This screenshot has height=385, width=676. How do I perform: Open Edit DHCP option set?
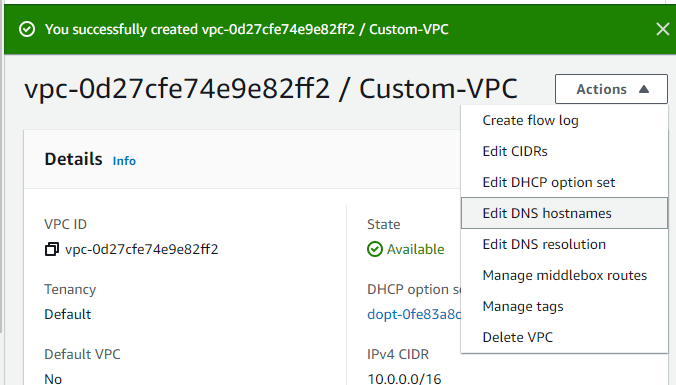pyautogui.click(x=564, y=182)
